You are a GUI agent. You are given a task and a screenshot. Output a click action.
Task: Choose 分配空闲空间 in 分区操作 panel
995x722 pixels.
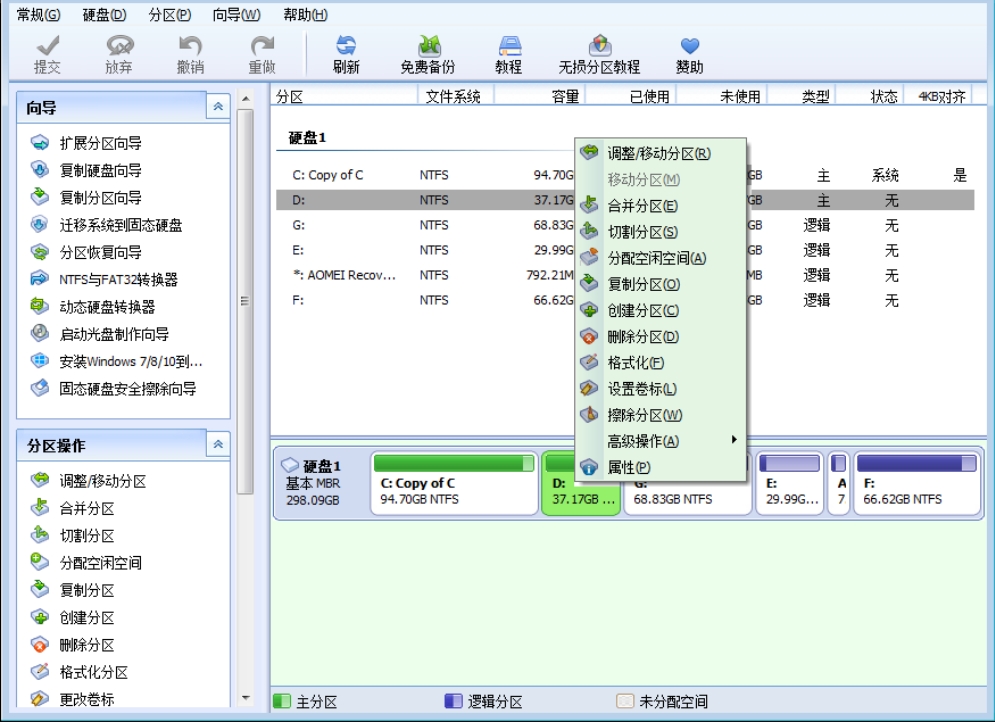(x=86, y=563)
